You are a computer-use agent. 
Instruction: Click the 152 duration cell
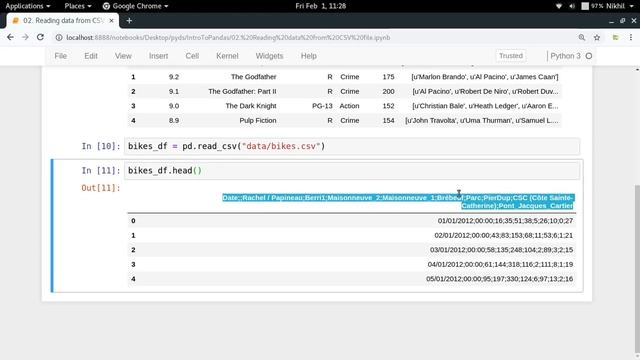(x=388, y=106)
